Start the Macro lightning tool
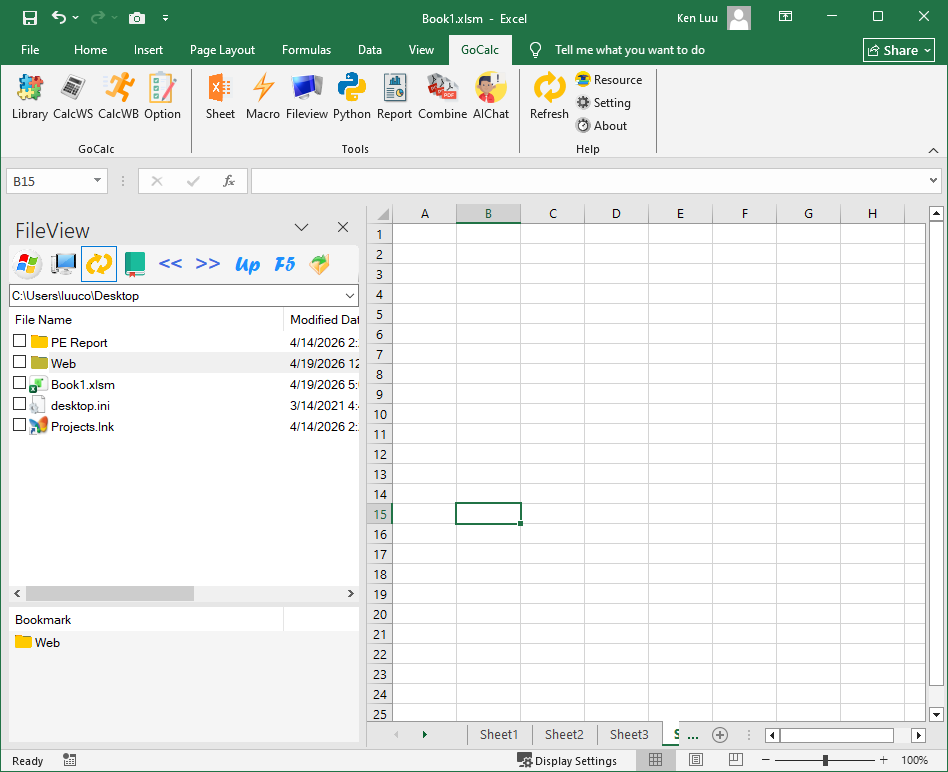This screenshot has height=772, width=948. click(263, 97)
